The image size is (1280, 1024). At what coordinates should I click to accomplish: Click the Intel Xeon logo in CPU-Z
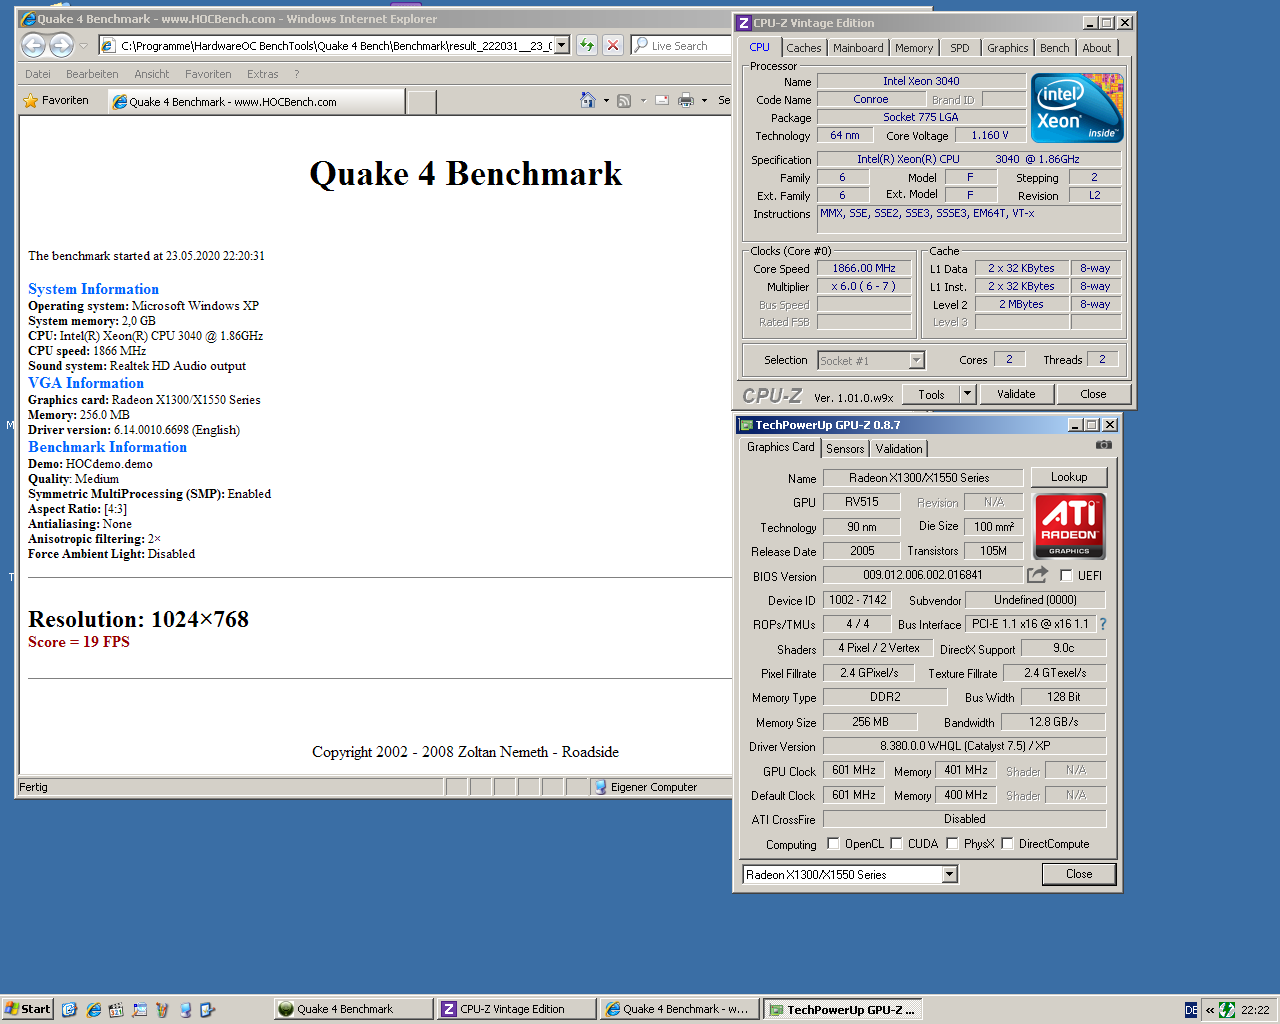[1077, 108]
